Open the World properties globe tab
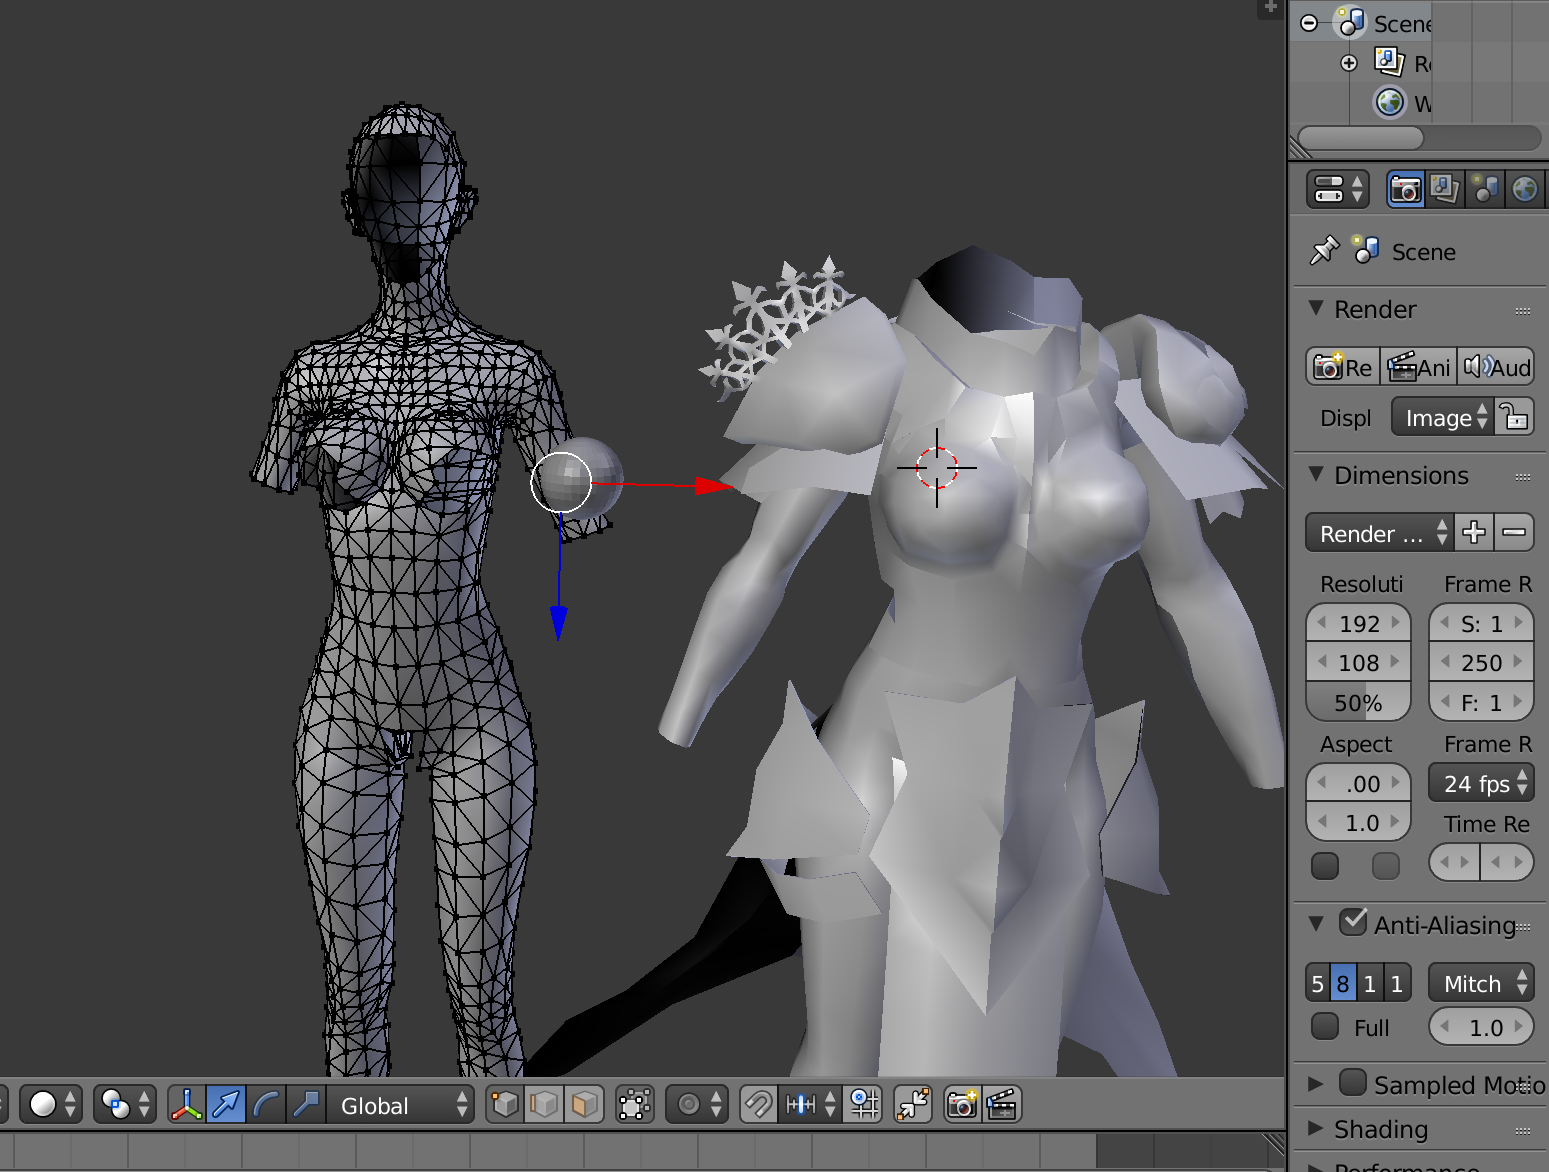 [1524, 189]
